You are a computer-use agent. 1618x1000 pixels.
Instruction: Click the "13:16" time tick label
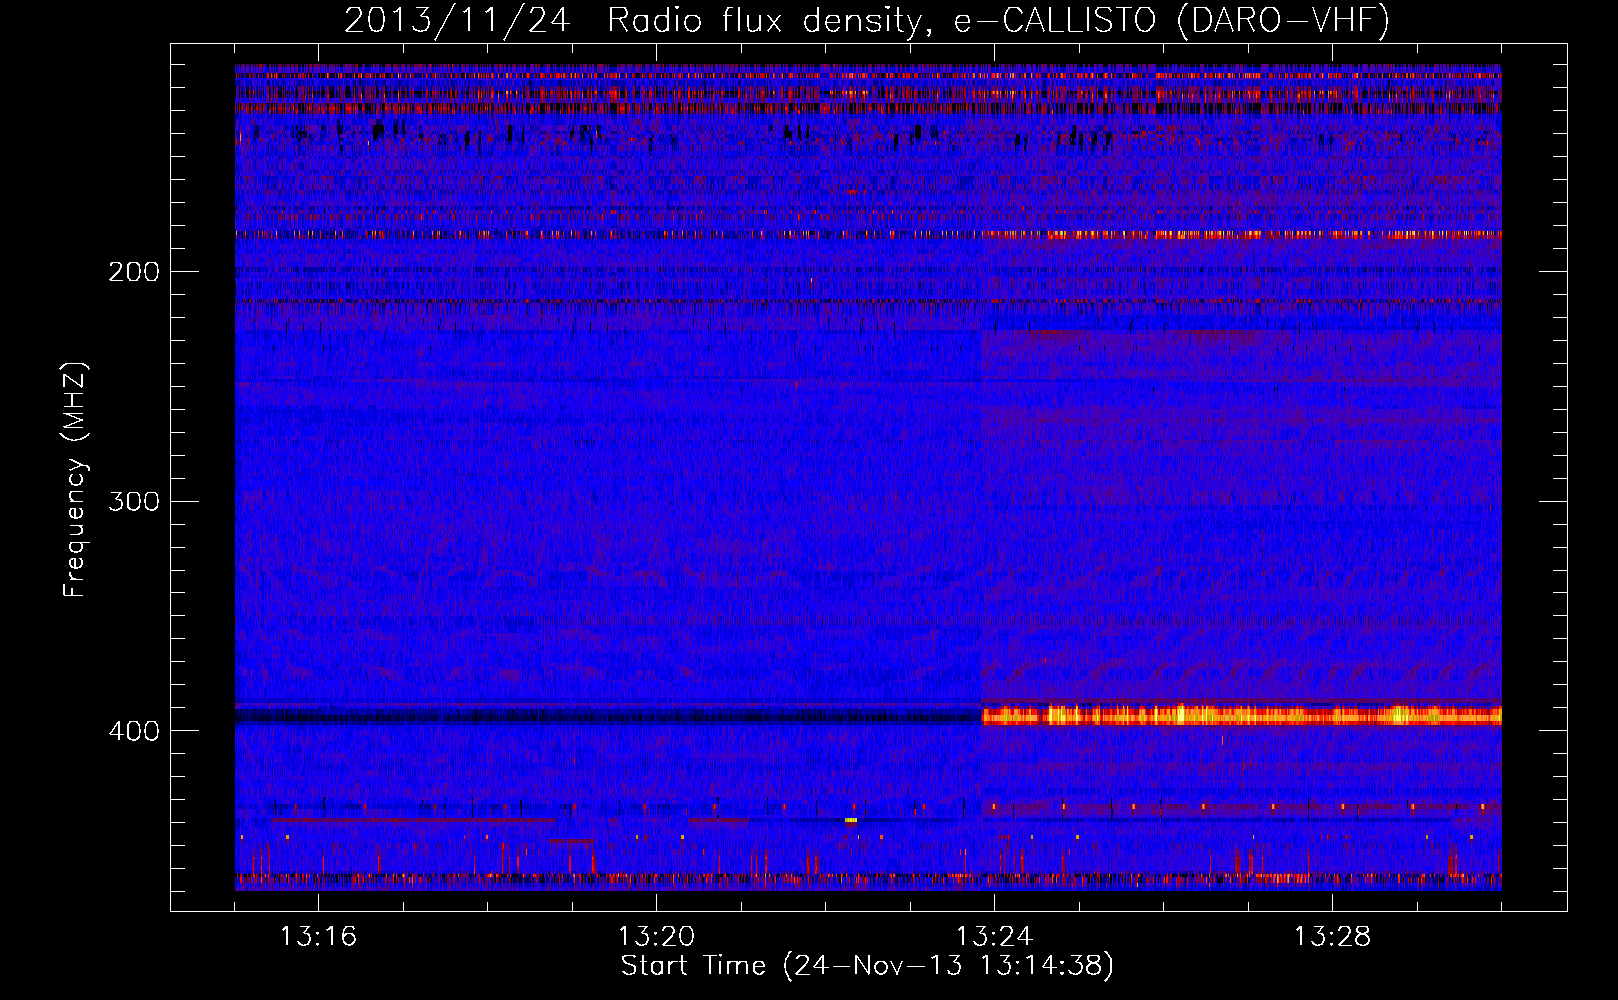tap(318, 937)
